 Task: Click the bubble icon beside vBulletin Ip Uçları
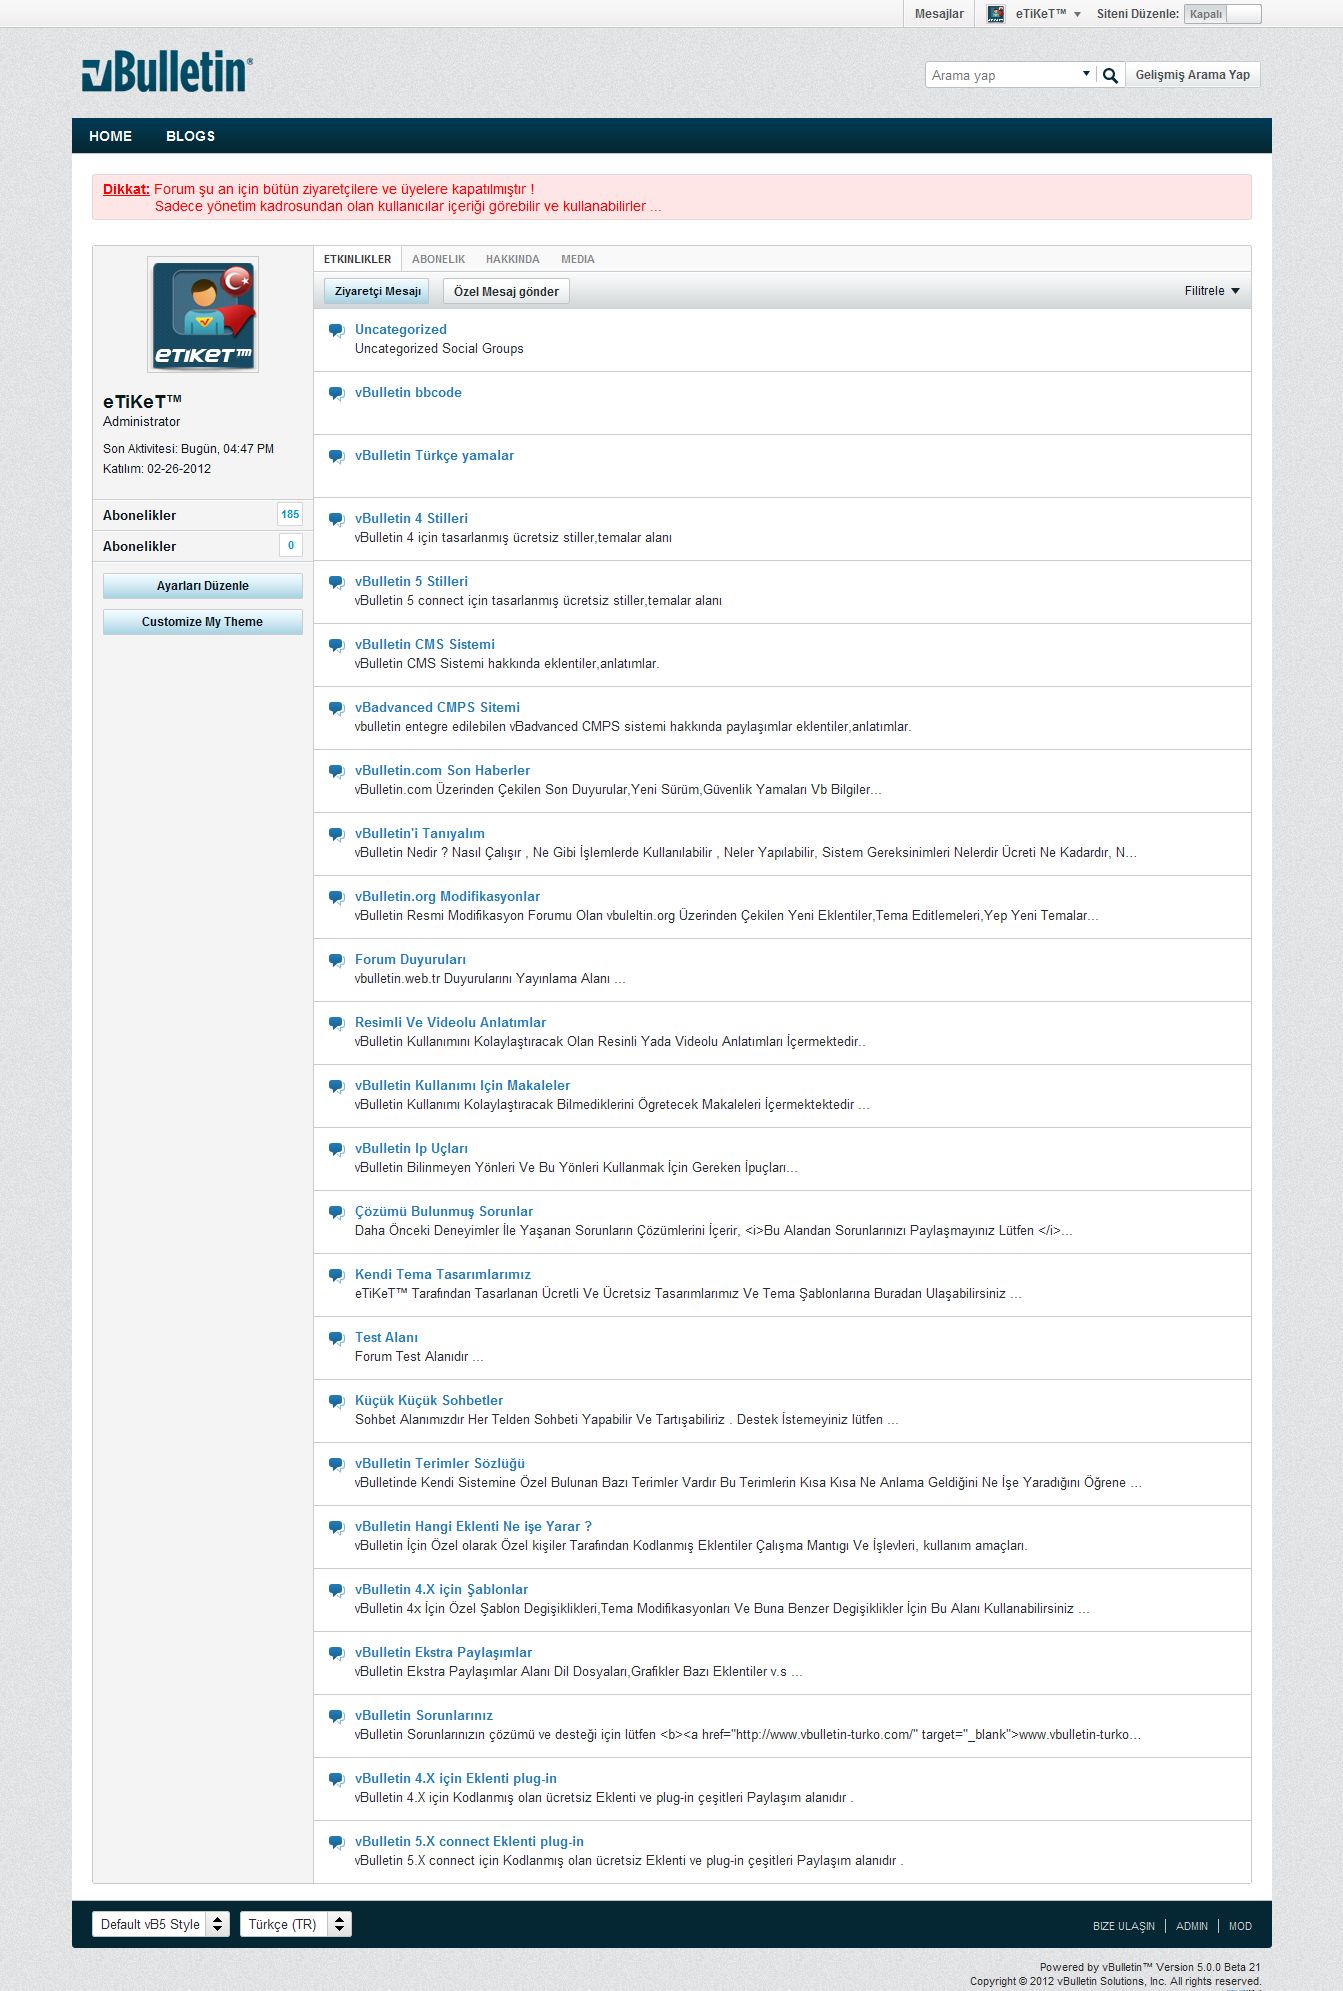337,1150
